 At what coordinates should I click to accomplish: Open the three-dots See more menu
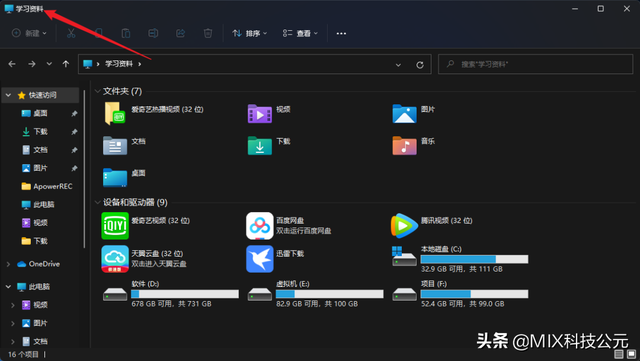(x=341, y=33)
